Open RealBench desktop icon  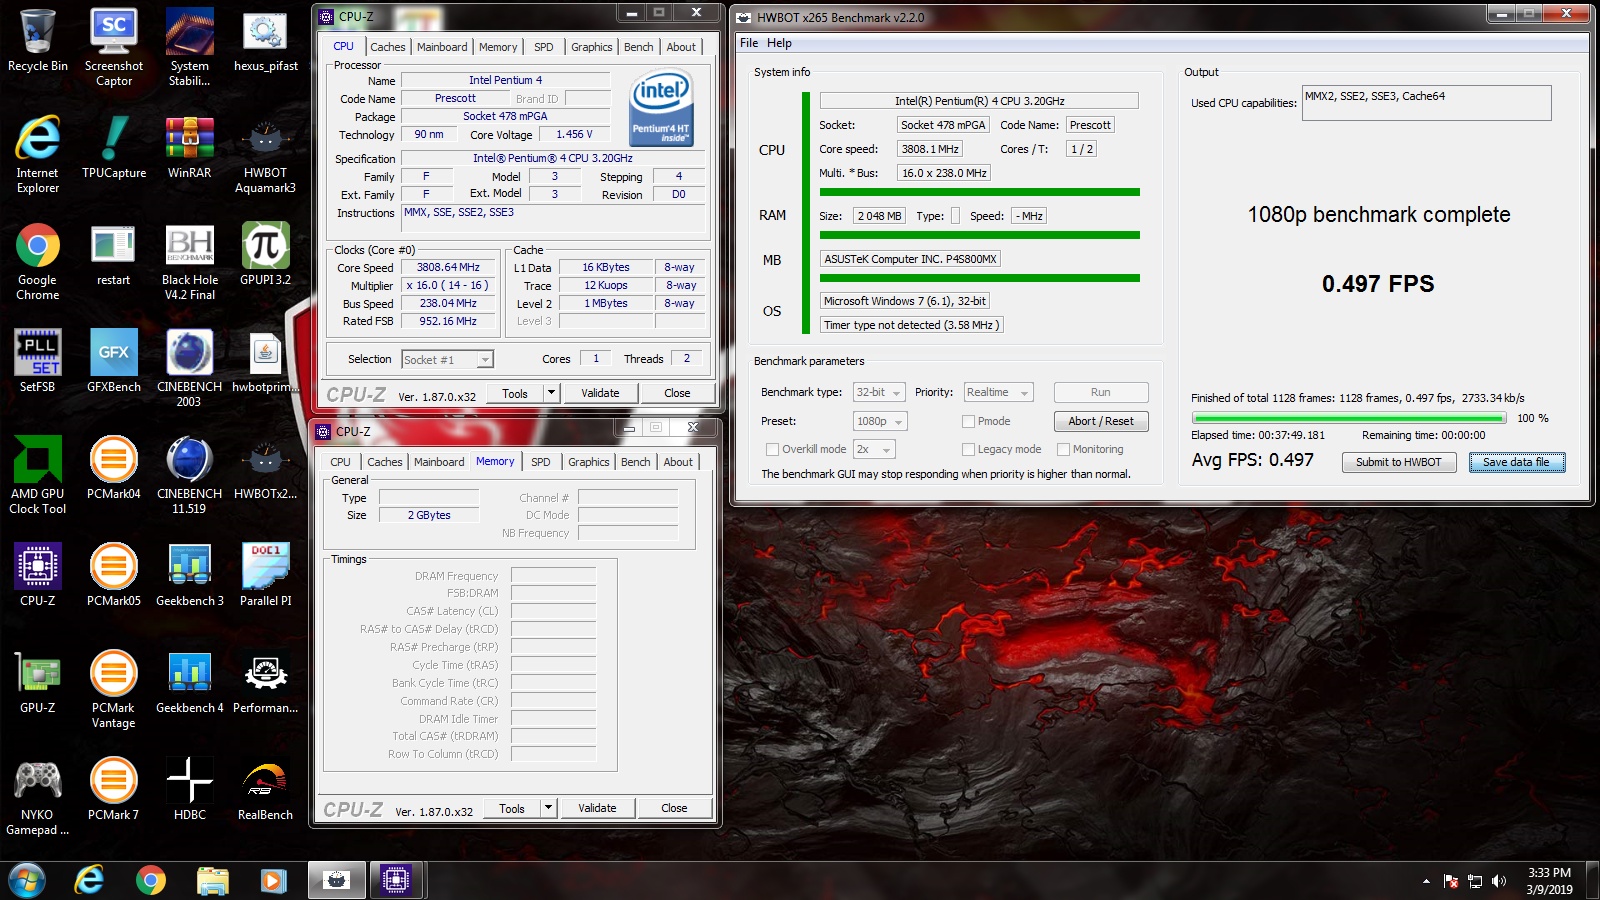pos(265,789)
